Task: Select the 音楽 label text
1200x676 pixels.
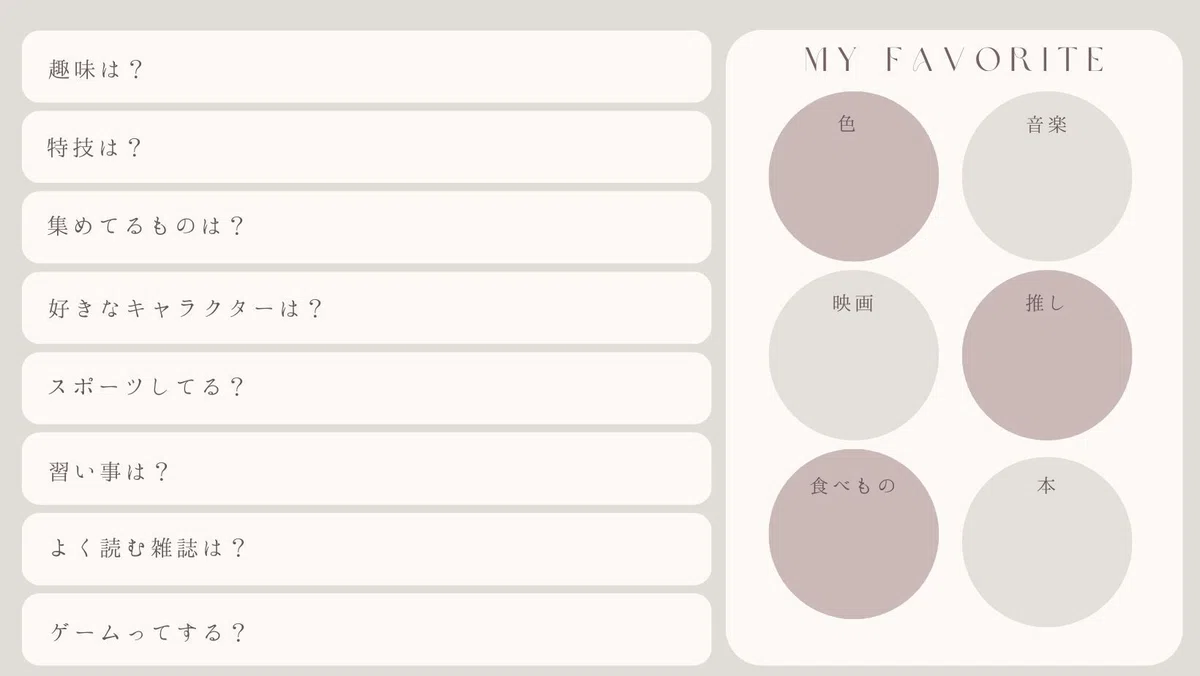Action: (x=1047, y=126)
